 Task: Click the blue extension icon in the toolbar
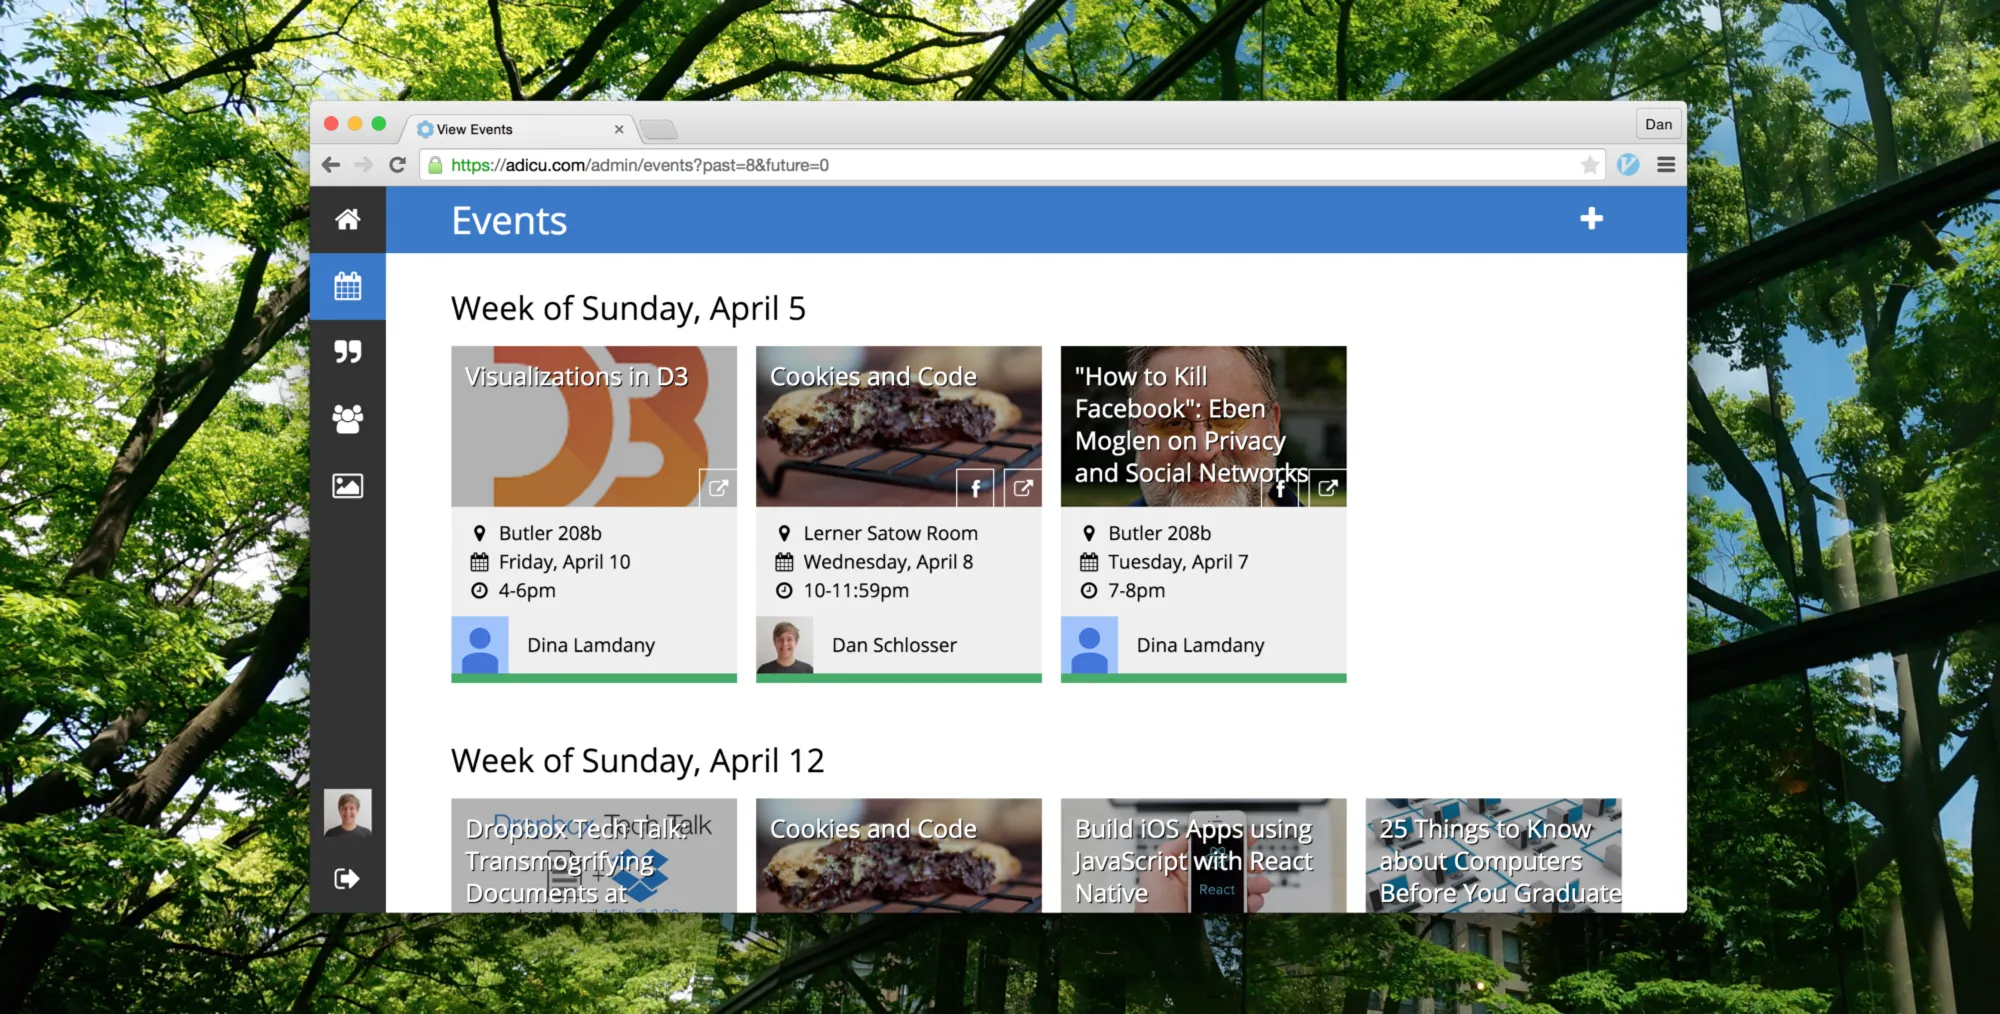(x=1628, y=165)
